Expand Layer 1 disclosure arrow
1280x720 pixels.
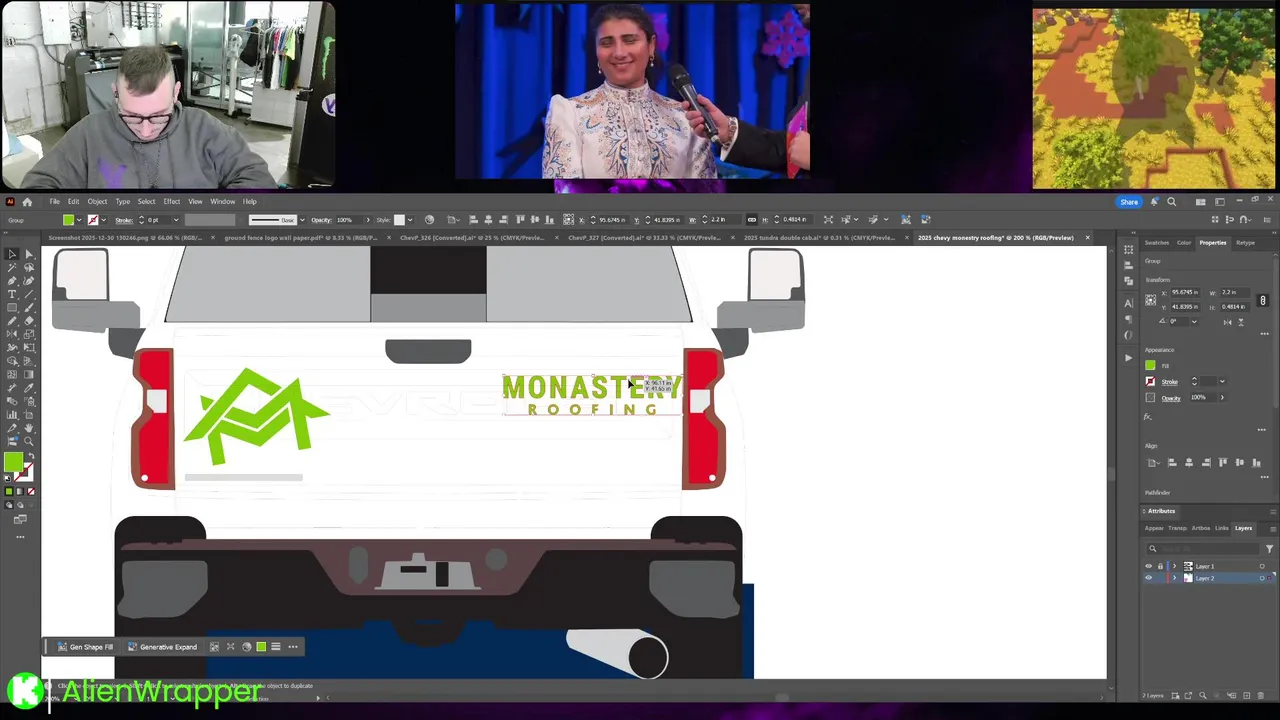coord(1174,566)
